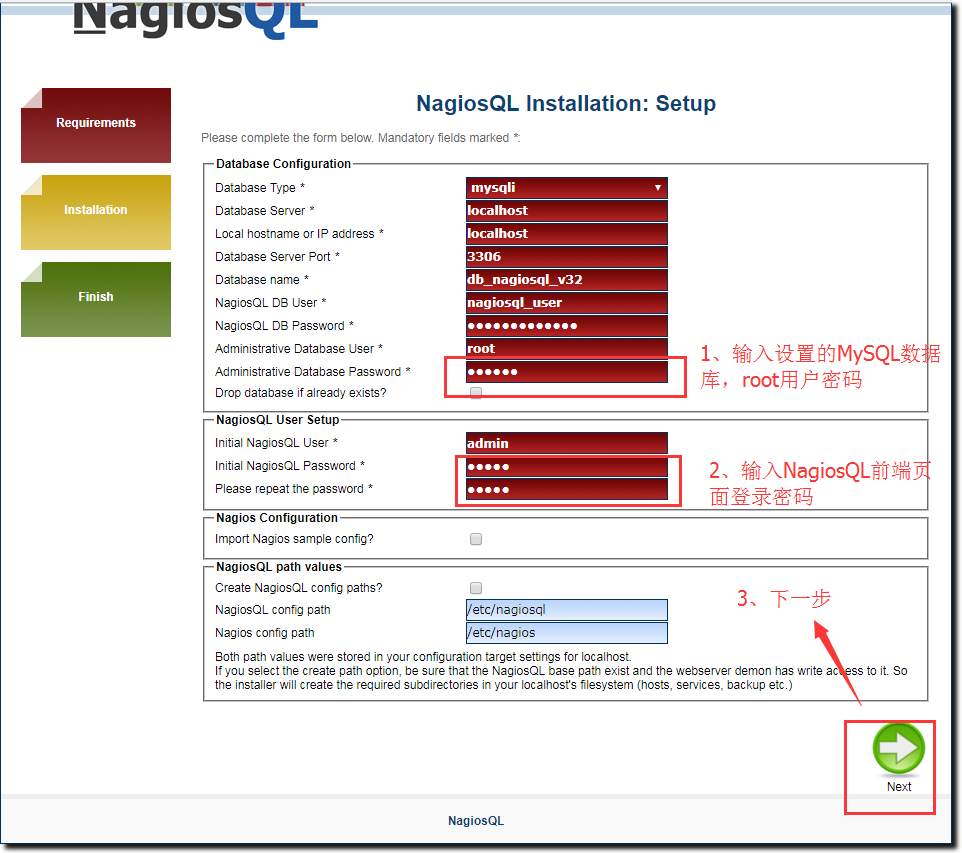Click the Database Server localhost field
The height and width of the screenshot is (853, 962).
(x=566, y=210)
